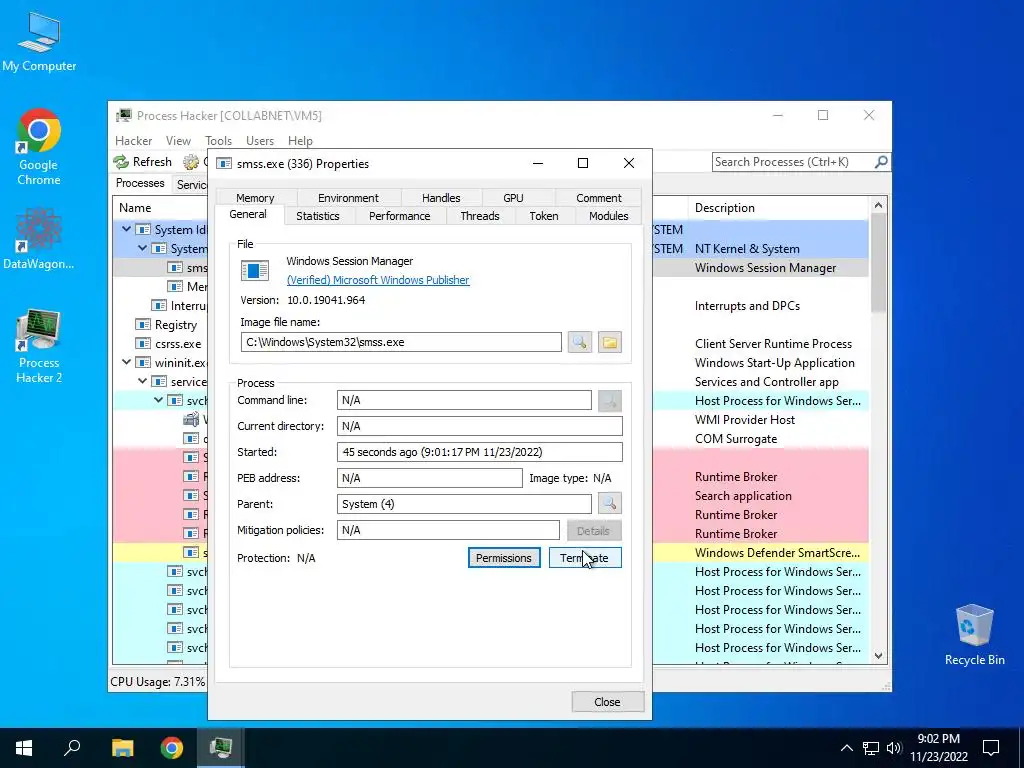Click the Image file name field
The height and width of the screenshot is (768, 1024).
401,342
